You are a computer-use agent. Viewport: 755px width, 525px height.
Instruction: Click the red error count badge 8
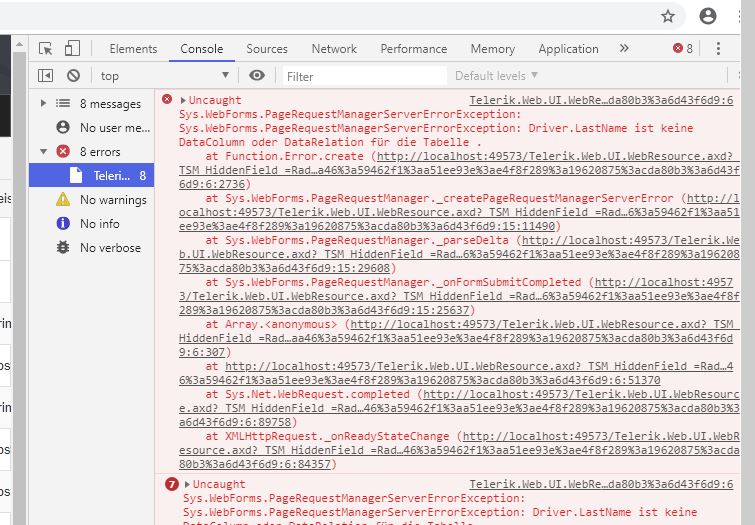tap(683, 48)
